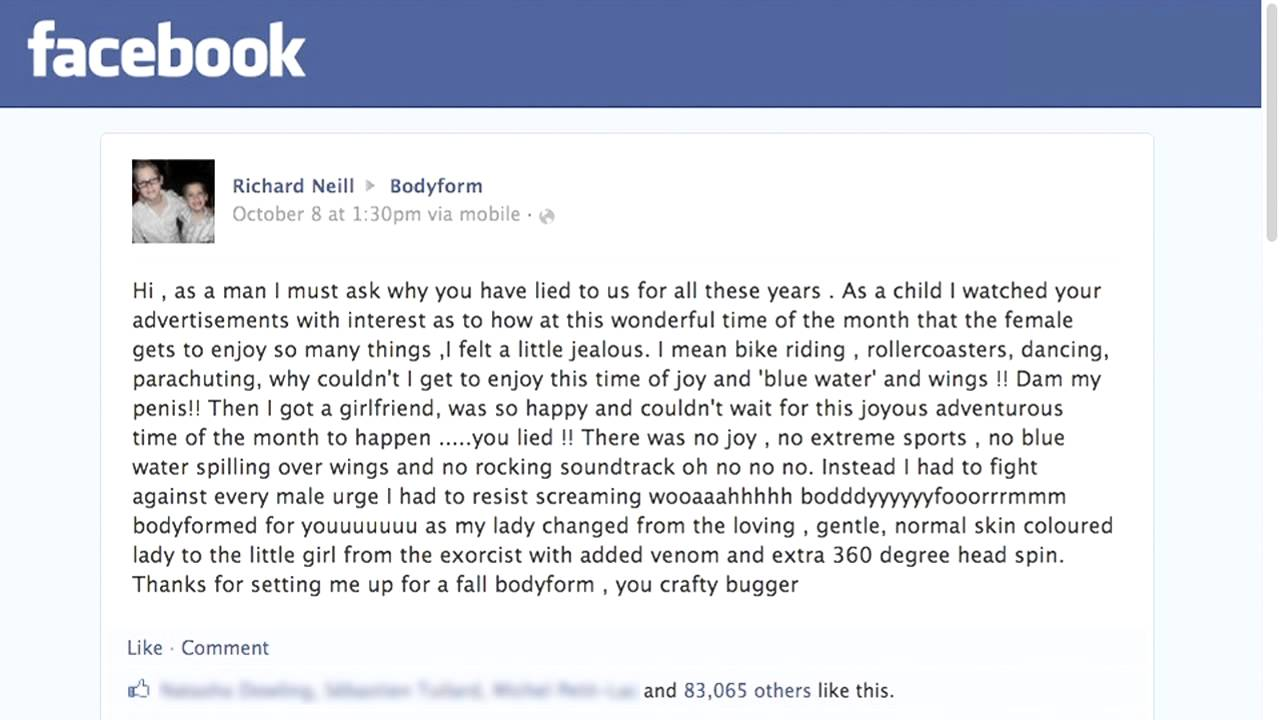Click the "mobile" link in post header
The height and width of the screenshot is (720, 1280).
click(x=489, y=214)
